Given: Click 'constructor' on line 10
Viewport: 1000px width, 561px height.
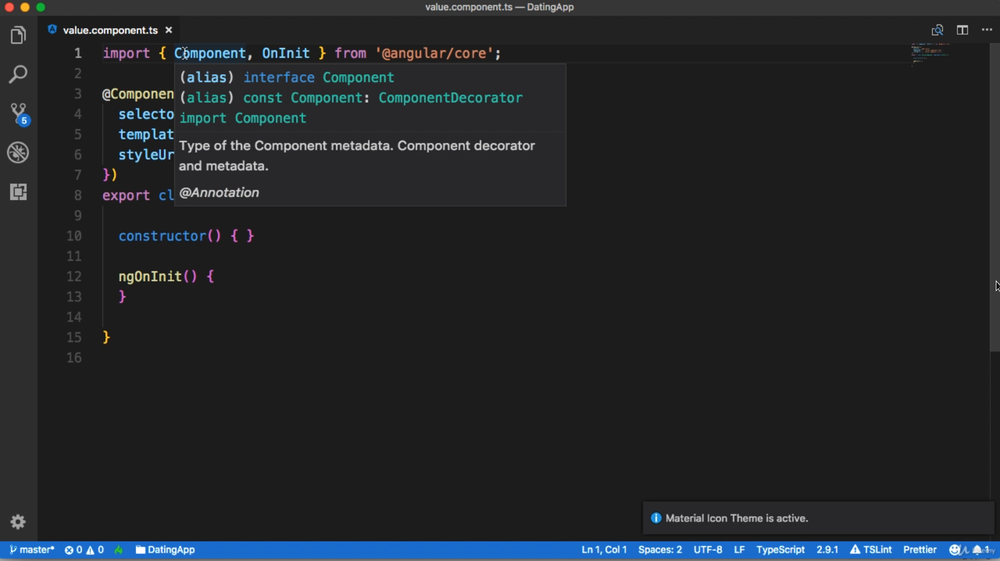Looking at the screenshot, I should (x=162, y=236).
